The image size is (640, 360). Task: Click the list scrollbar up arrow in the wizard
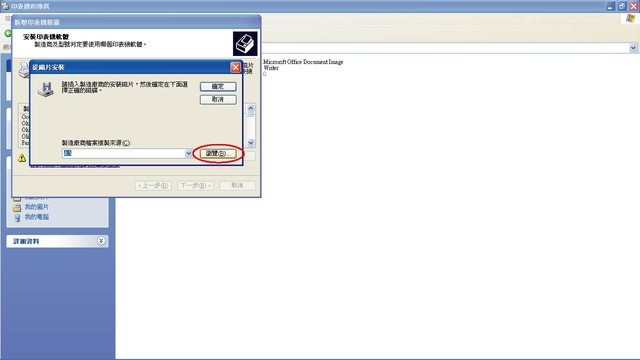251,109
